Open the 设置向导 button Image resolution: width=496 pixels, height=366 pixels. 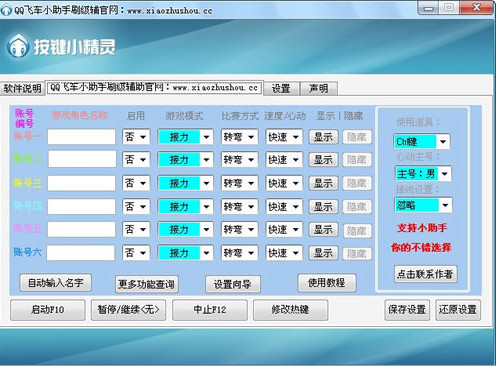(x=233, y=284)
